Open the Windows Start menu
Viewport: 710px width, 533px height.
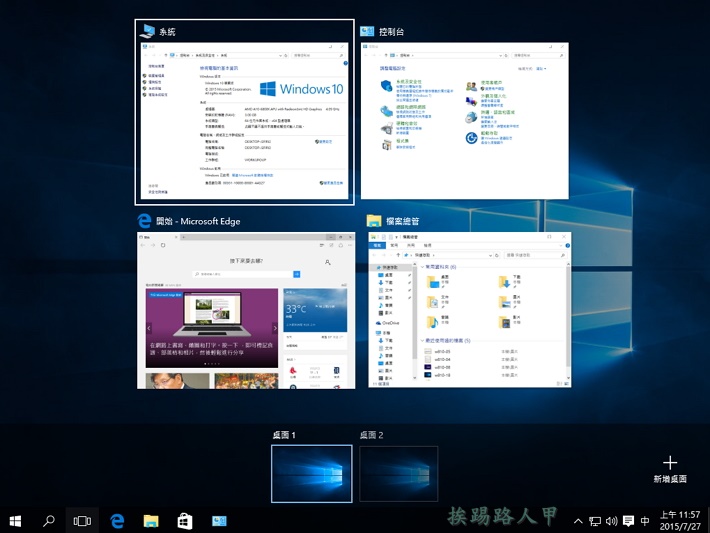tap(15, 521)
